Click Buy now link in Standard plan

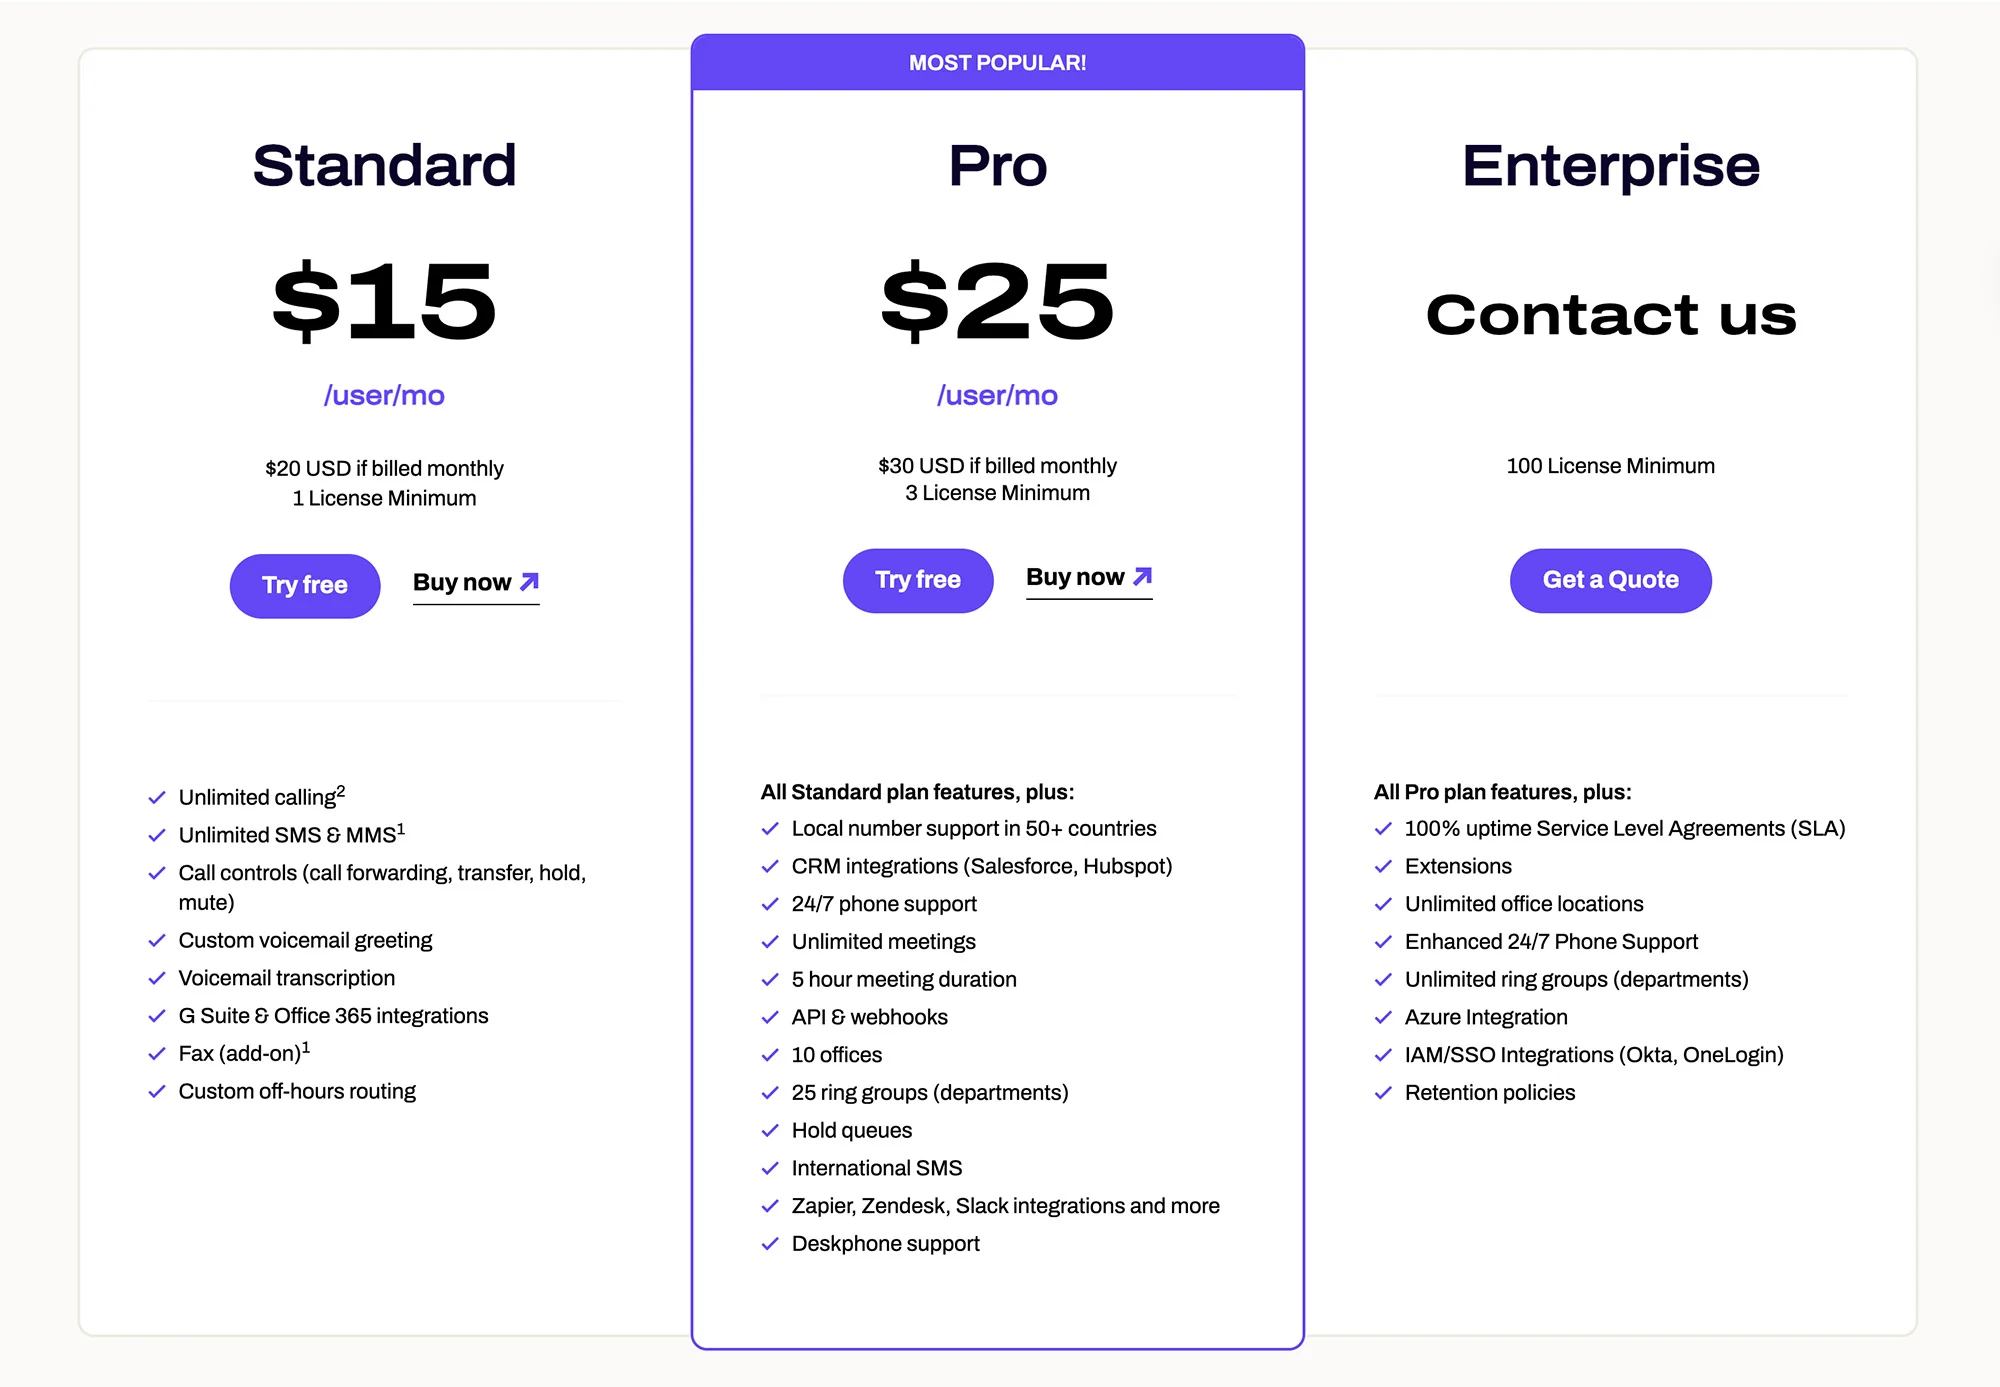(x=476, y=583)
